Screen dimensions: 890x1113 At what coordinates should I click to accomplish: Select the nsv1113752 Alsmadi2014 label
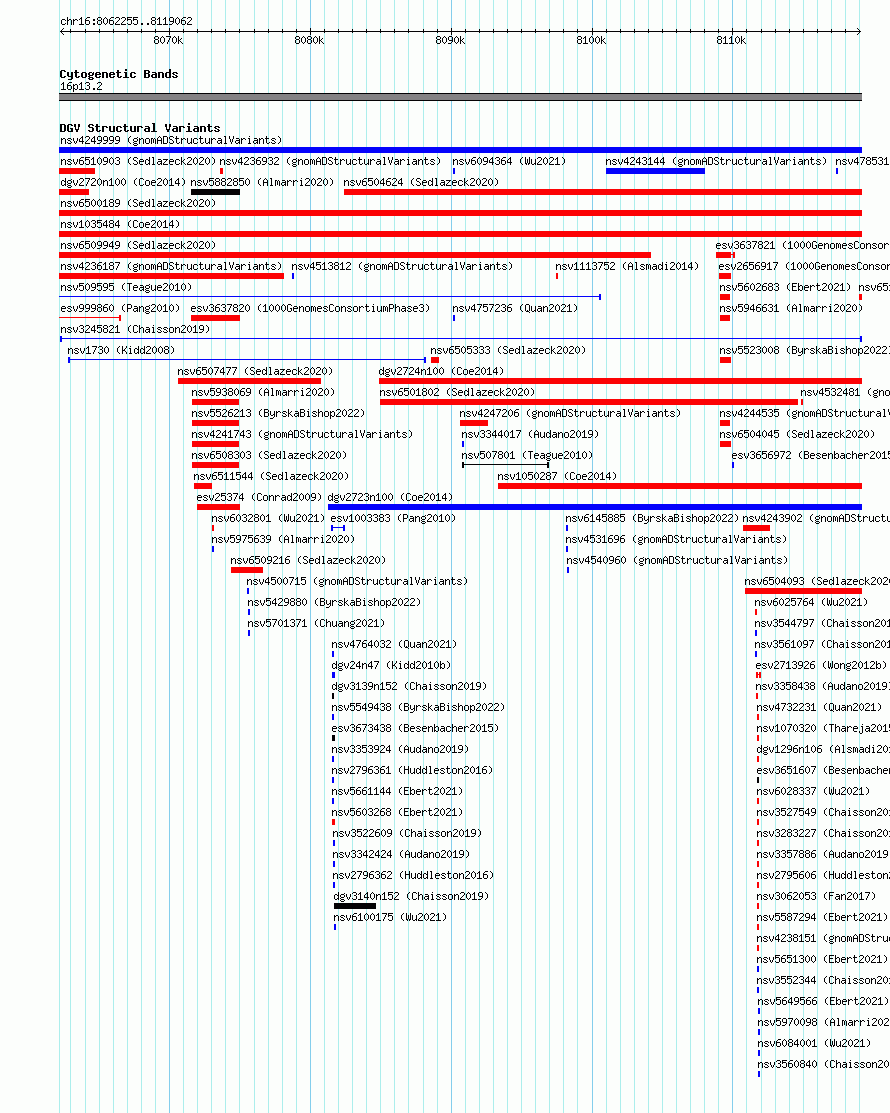[x=627, y=266]
